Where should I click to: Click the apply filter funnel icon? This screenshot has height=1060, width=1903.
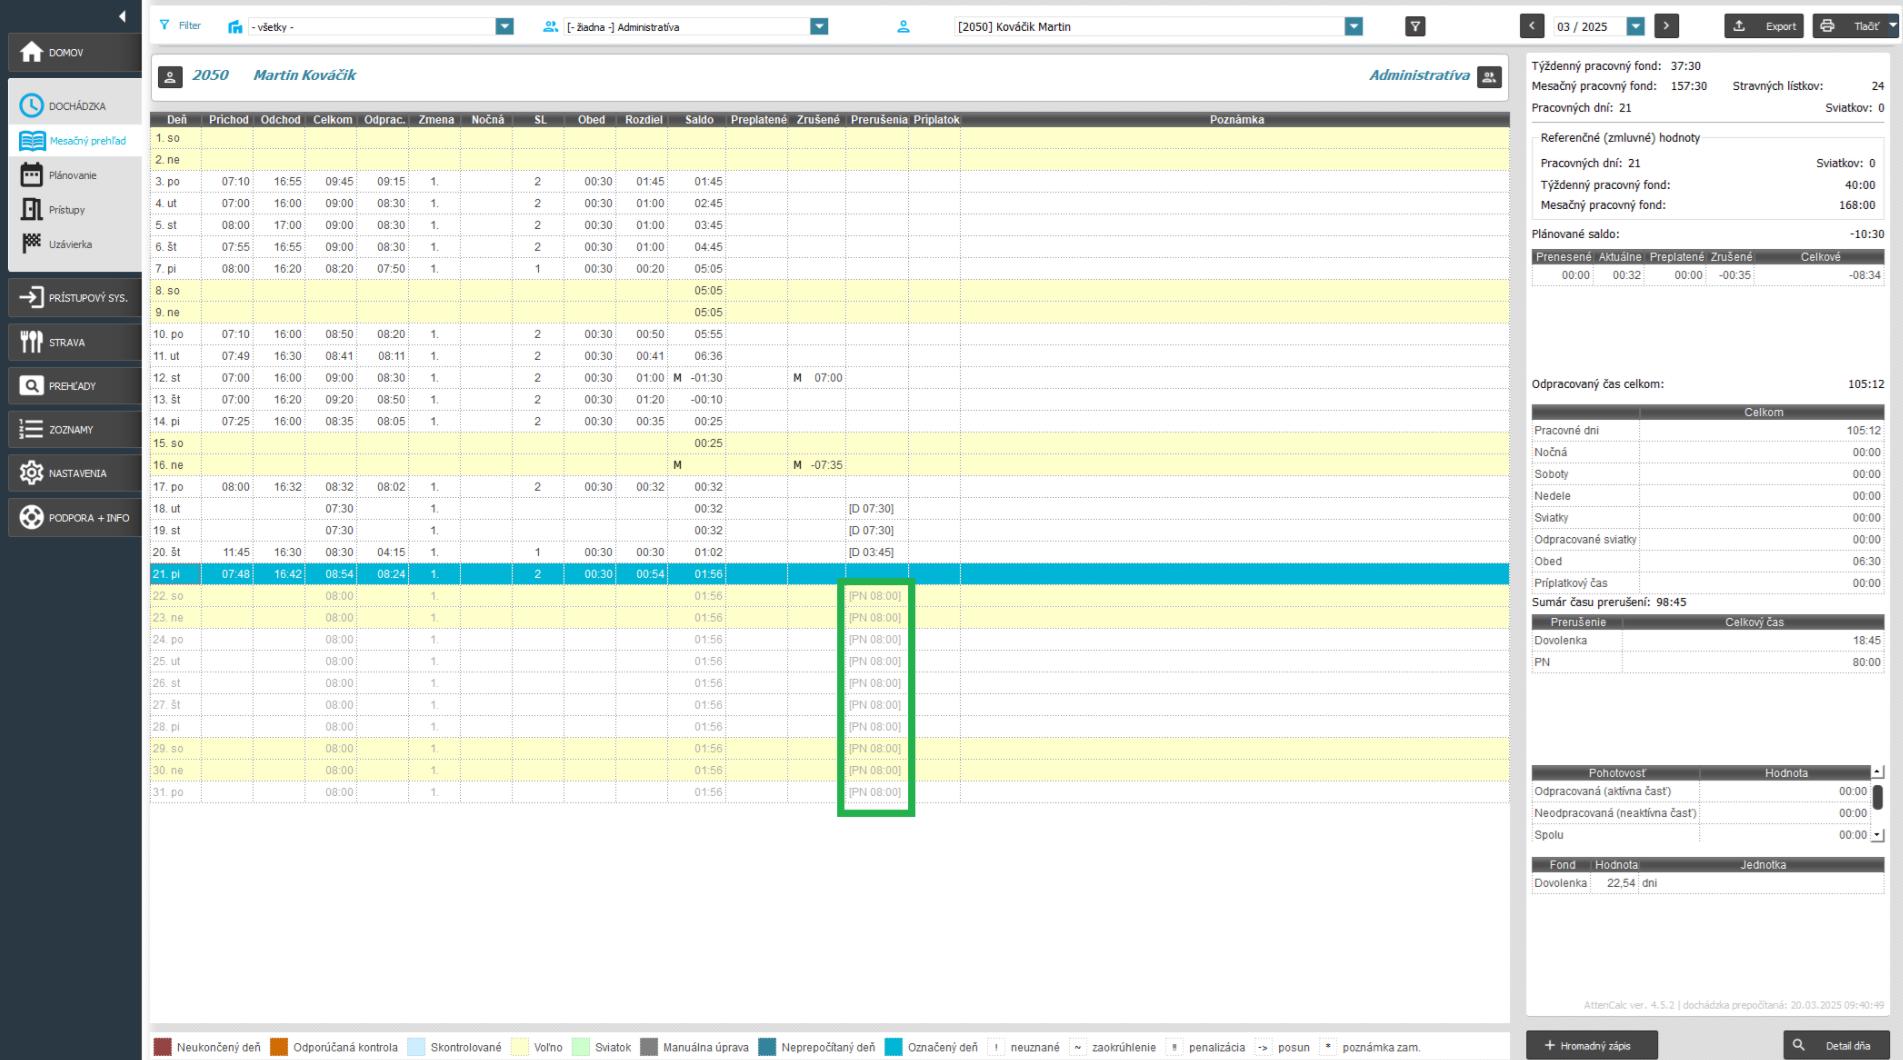[x=1415, y=27]
